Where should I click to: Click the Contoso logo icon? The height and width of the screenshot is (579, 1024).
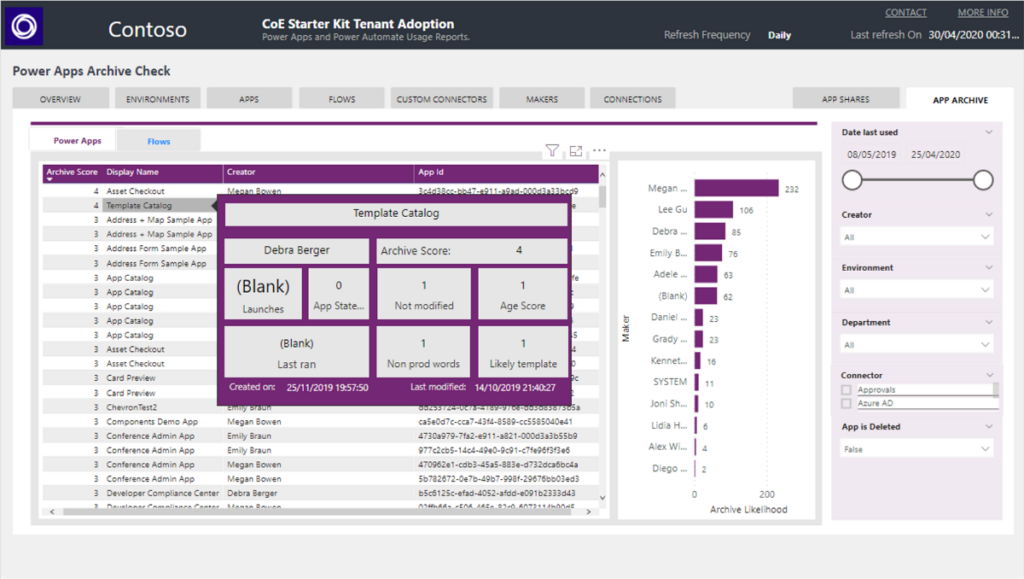pyautogui.click(x=22, y=25)
